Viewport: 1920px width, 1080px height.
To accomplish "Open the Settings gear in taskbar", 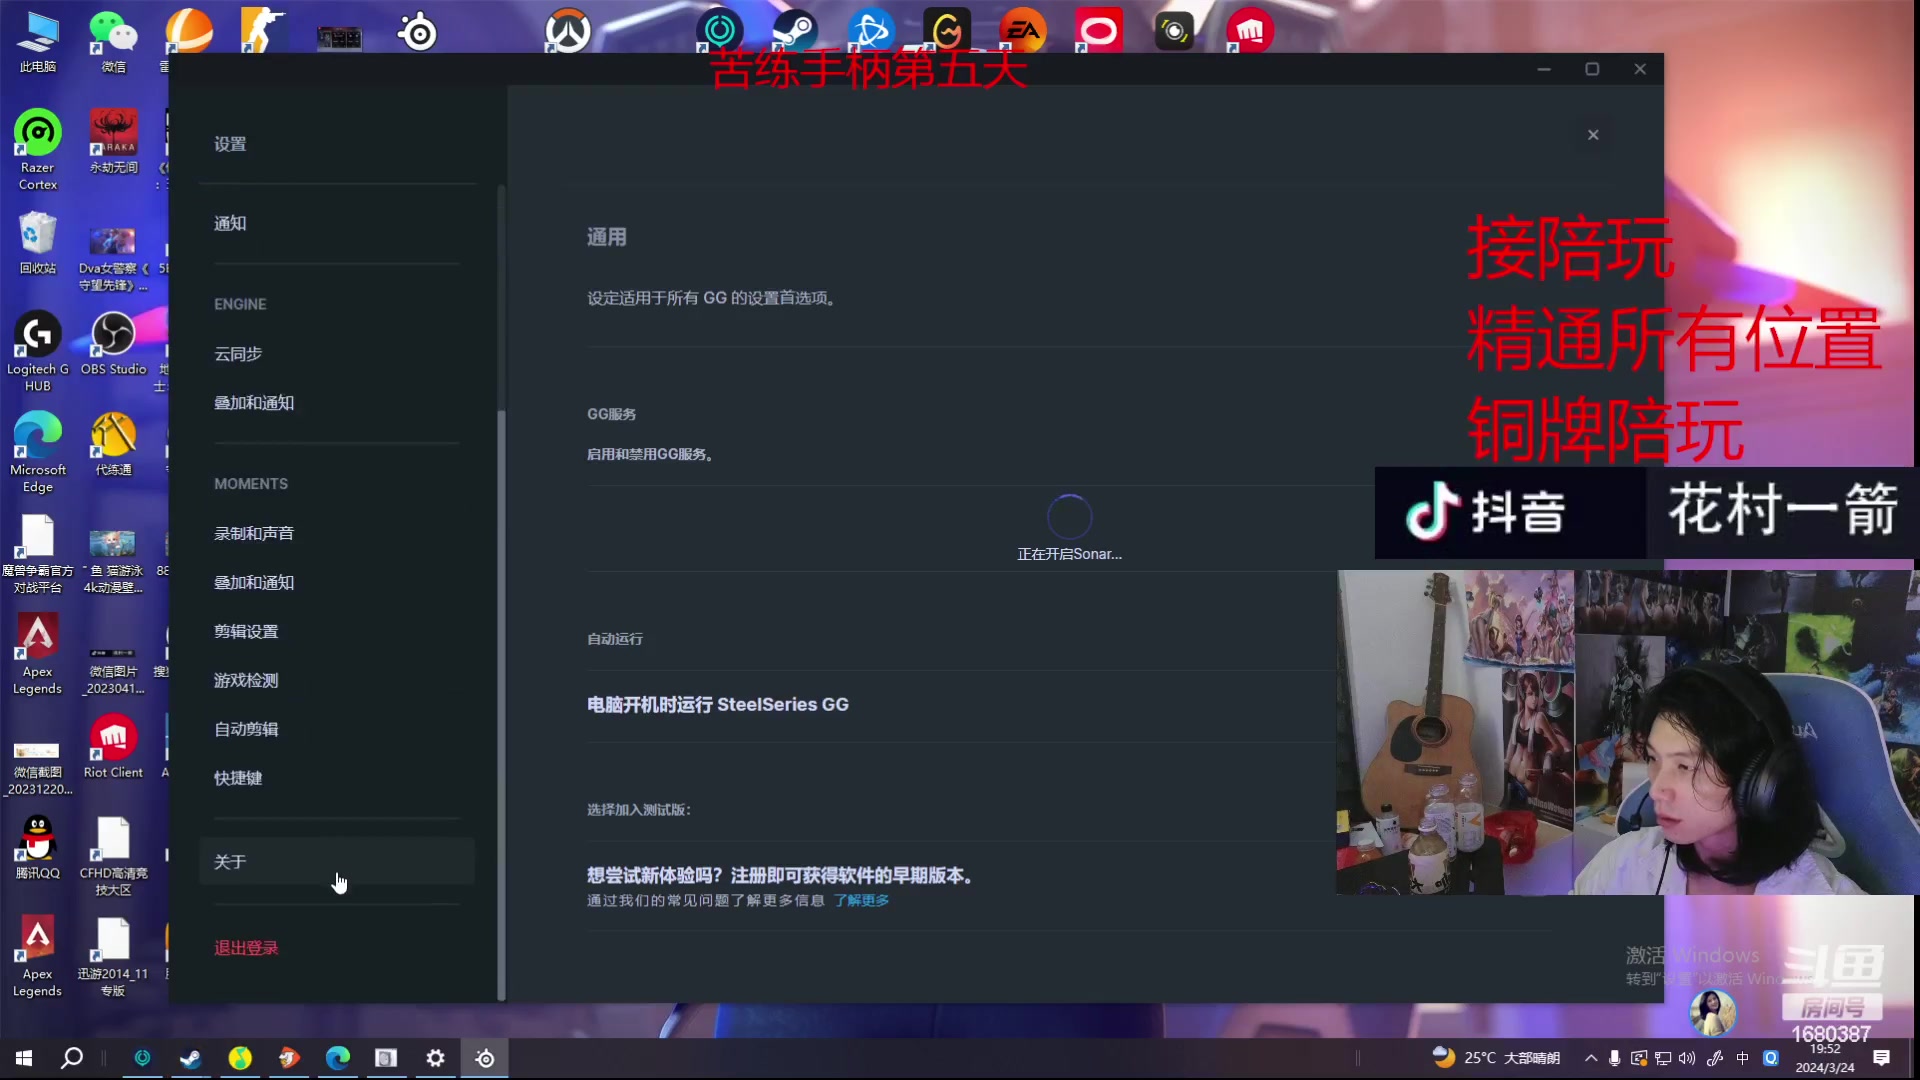I will point(436,1058).
